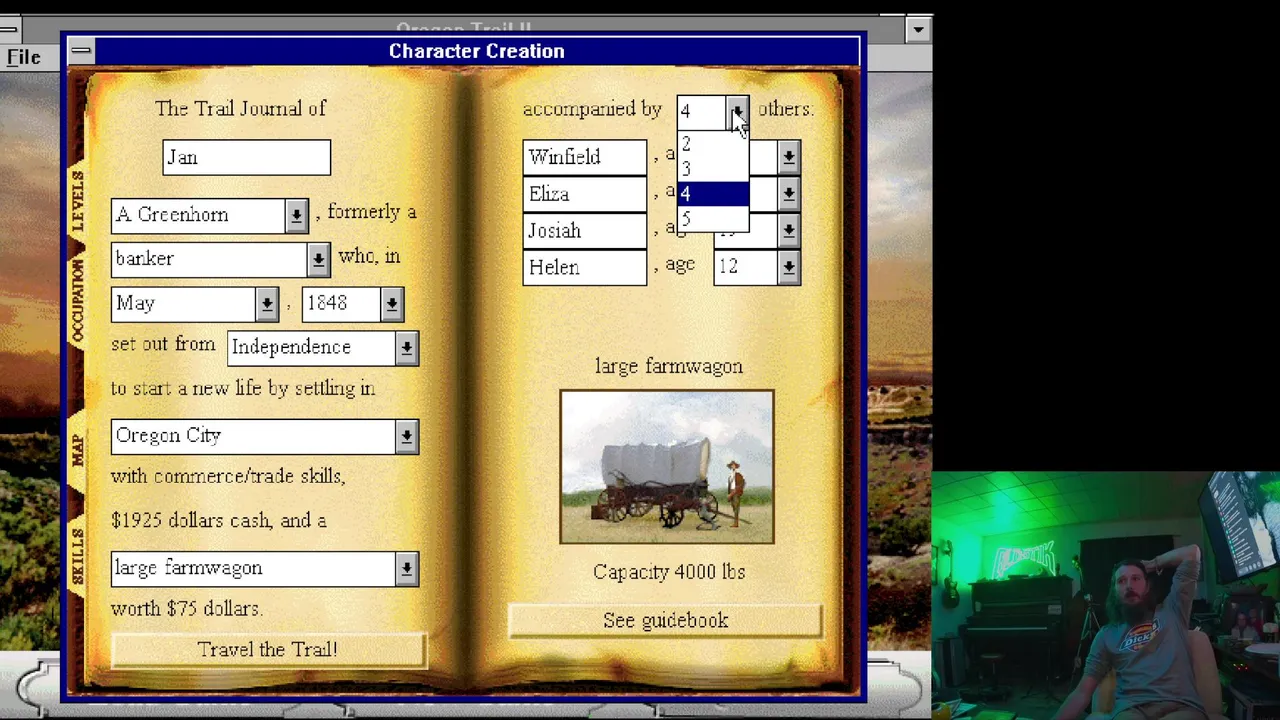Viewport: 1280px width, 720px height.
Task: Click the Helen name field
Action: (585, 268)
